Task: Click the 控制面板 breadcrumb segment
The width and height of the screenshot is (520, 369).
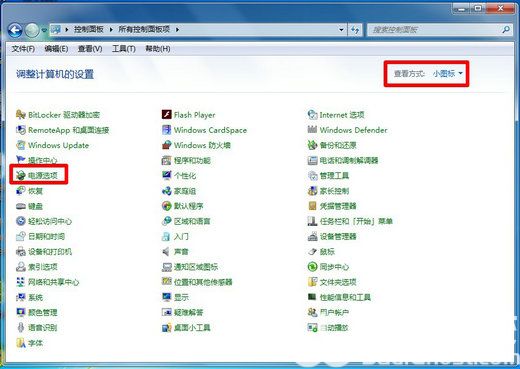Action: click(x=89, y=29)
